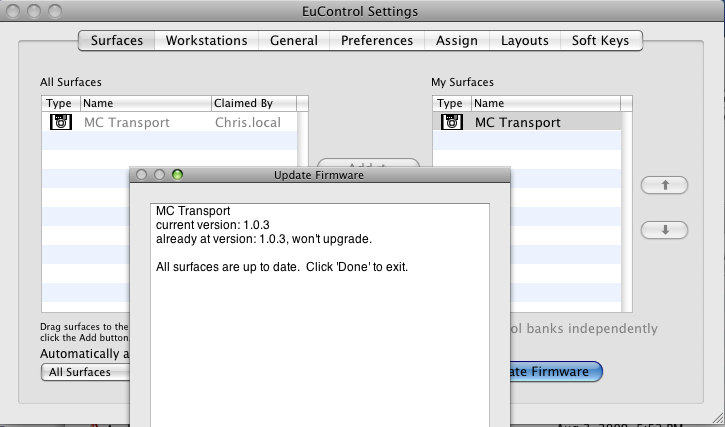
Task: Close the Update Firmware dialog
Action: (x=141, y=174)
